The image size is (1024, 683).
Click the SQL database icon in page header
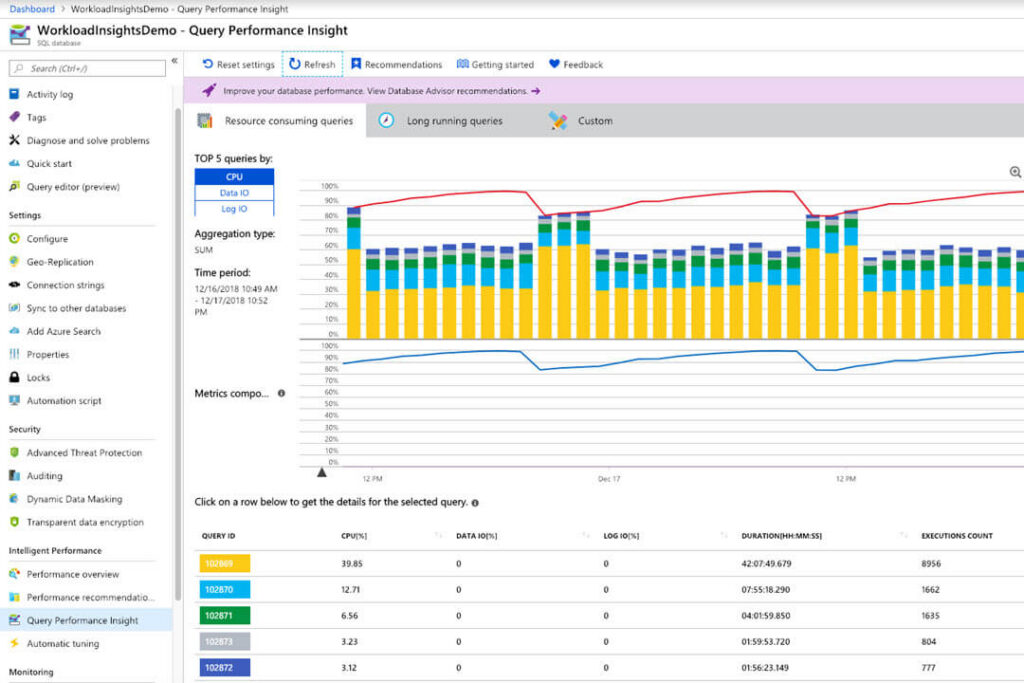click(20, 34)
